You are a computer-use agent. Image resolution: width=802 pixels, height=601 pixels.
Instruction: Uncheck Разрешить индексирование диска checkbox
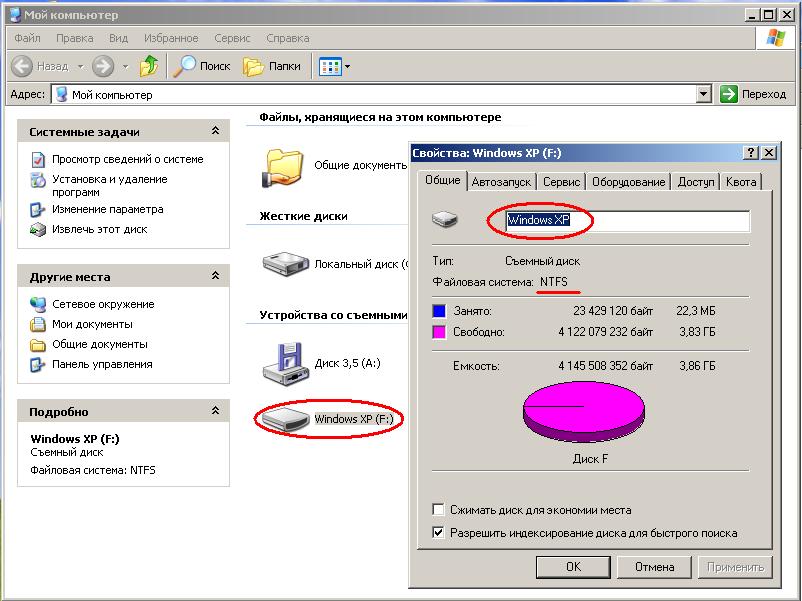[438, 532]
